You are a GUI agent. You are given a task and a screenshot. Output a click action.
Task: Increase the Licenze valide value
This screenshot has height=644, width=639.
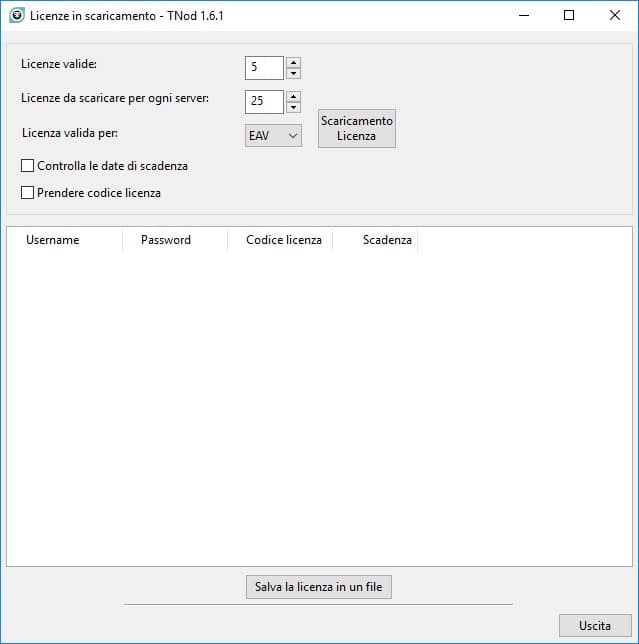pos(293,62)
